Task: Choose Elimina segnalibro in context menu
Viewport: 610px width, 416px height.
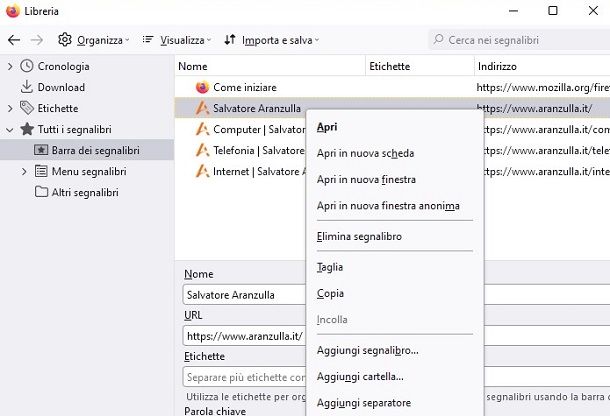Action: [x=395, y=236]
